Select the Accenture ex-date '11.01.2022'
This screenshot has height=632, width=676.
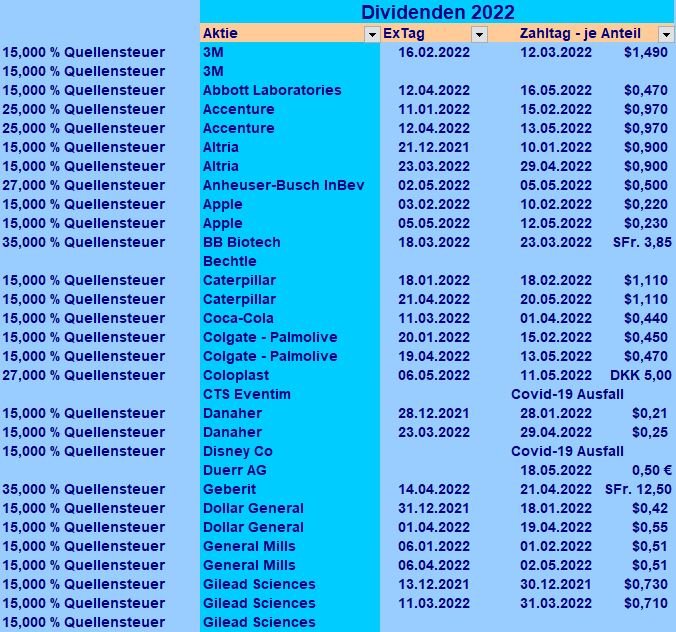coord(434,109)
